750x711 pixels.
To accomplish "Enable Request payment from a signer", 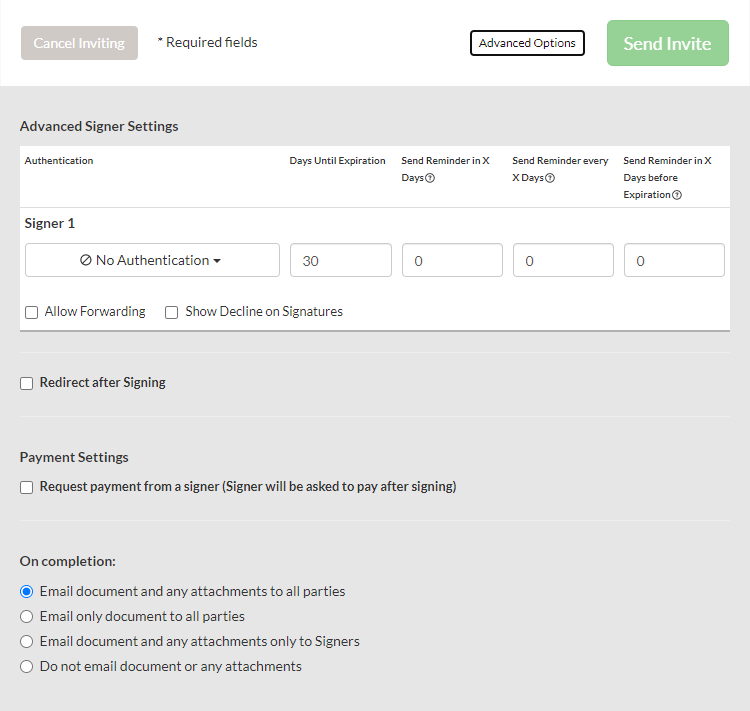I will (27, 487).
